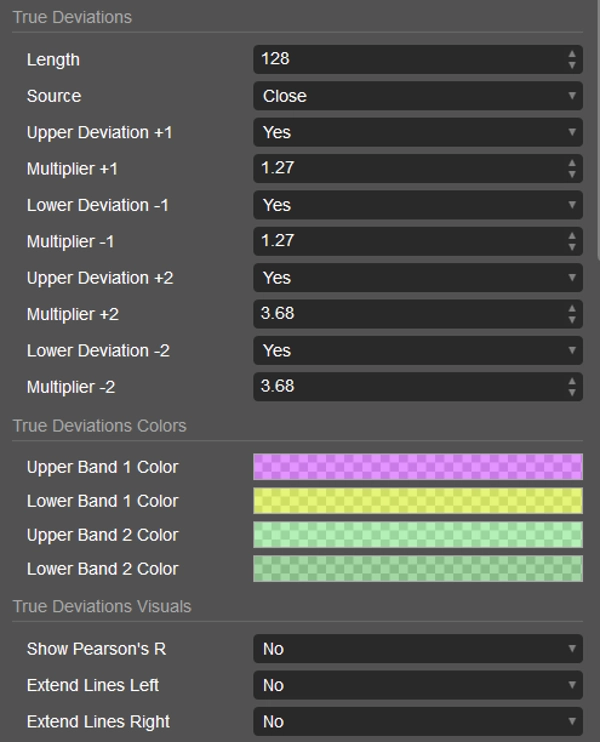600x742 pixels.
Task: Pick the Upper Band 1 Color swatch
Action: tap(417, 467)
